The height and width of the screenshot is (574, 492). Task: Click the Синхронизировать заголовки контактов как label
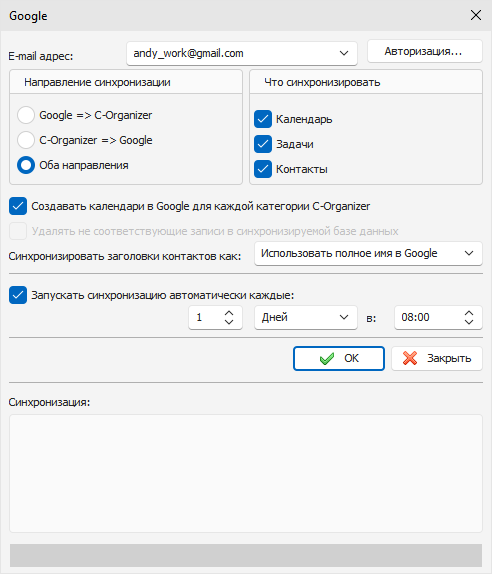coord(125,256)
